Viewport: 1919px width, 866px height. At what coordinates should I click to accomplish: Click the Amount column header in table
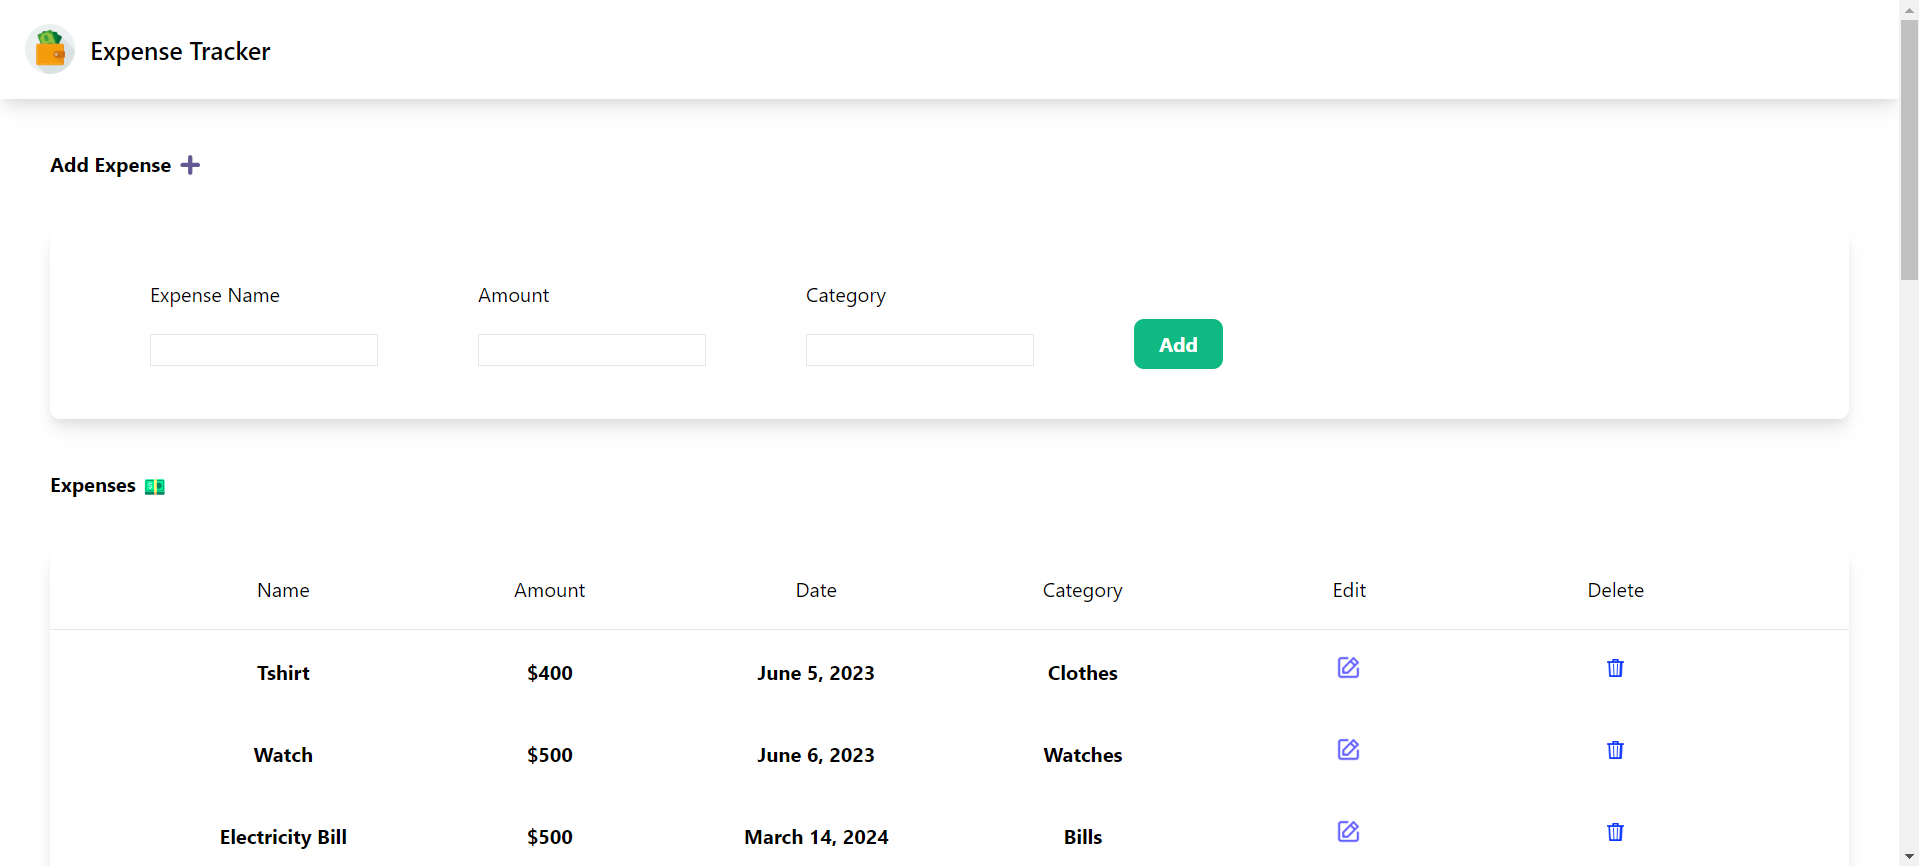(x=550, y=590)
